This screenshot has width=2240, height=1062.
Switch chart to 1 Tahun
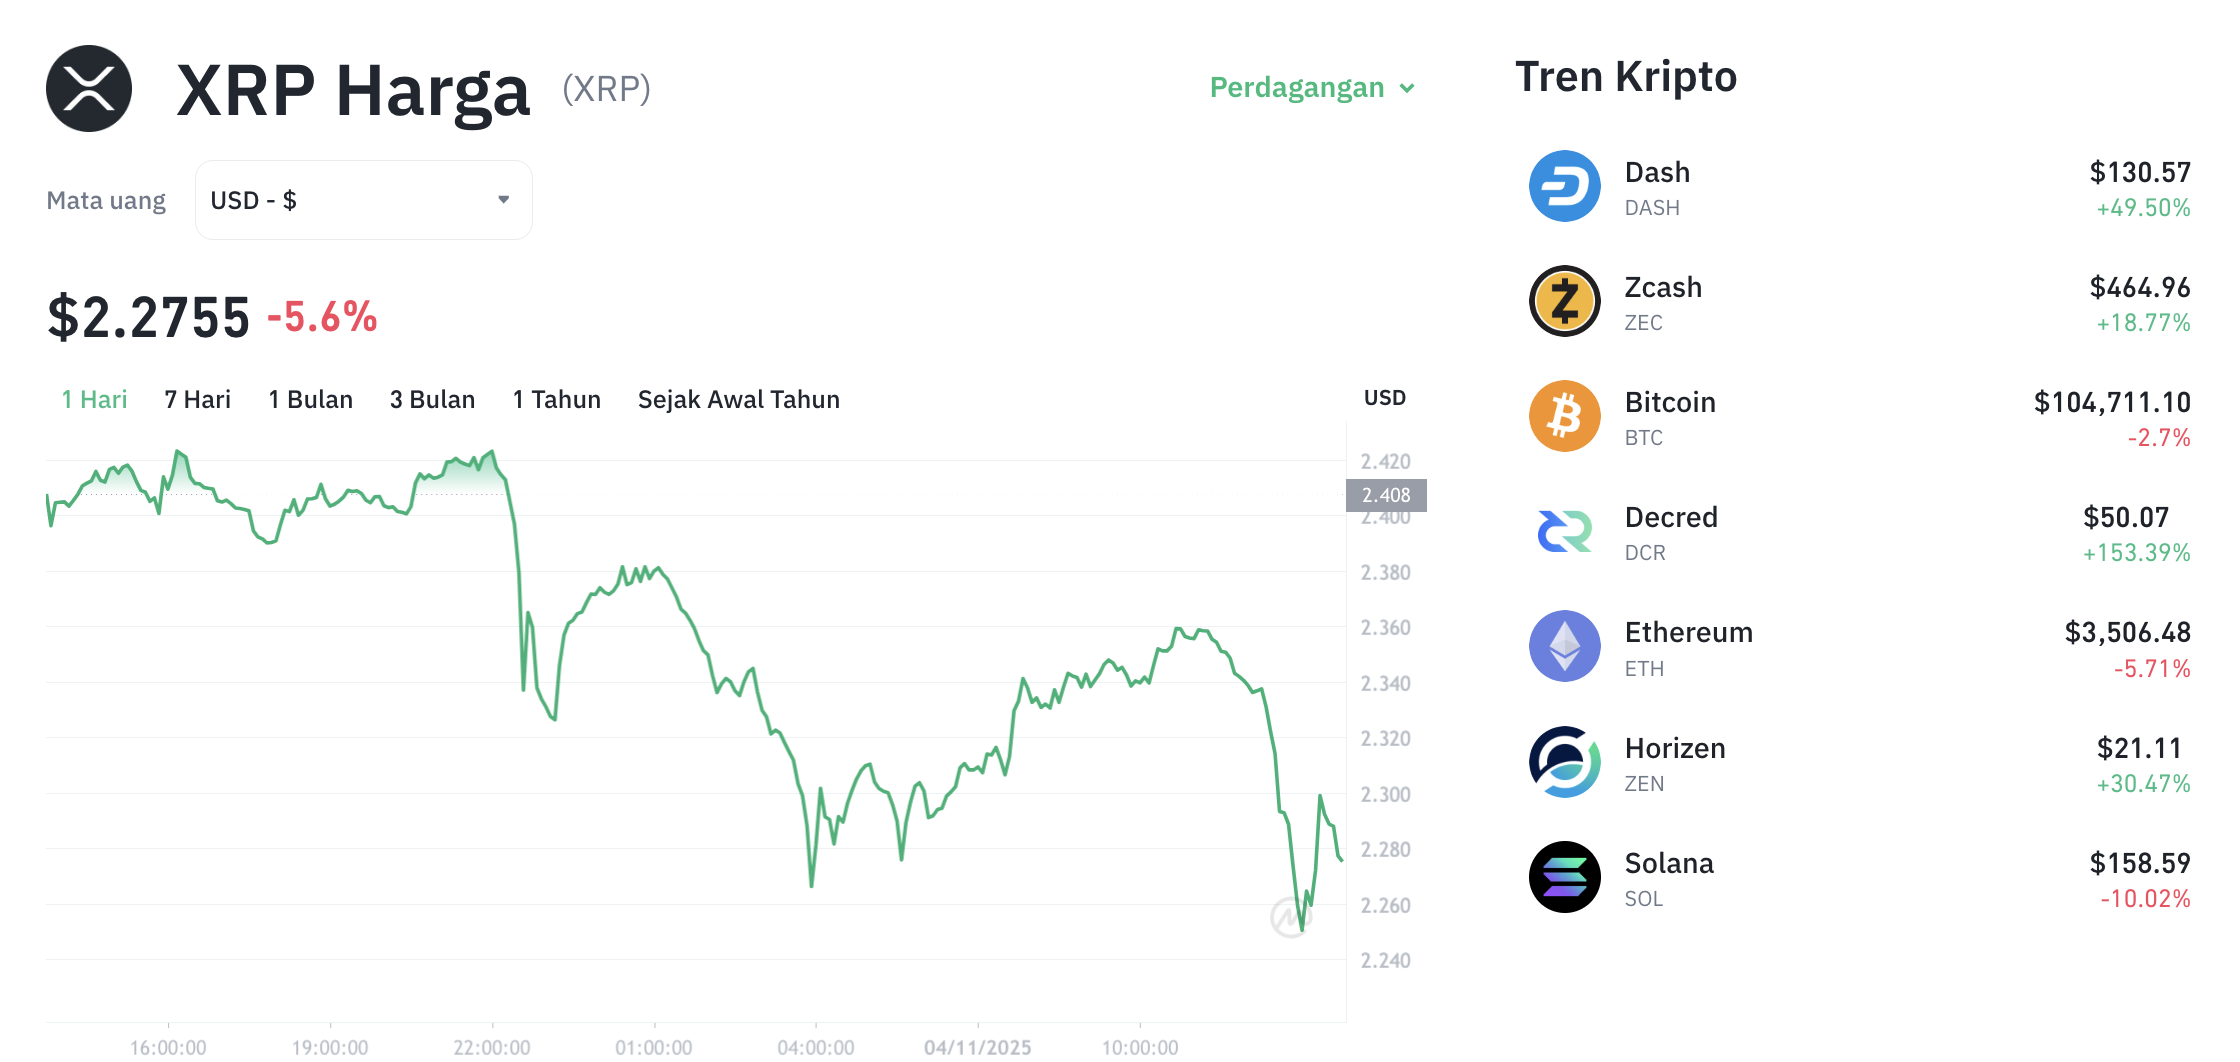556,400
